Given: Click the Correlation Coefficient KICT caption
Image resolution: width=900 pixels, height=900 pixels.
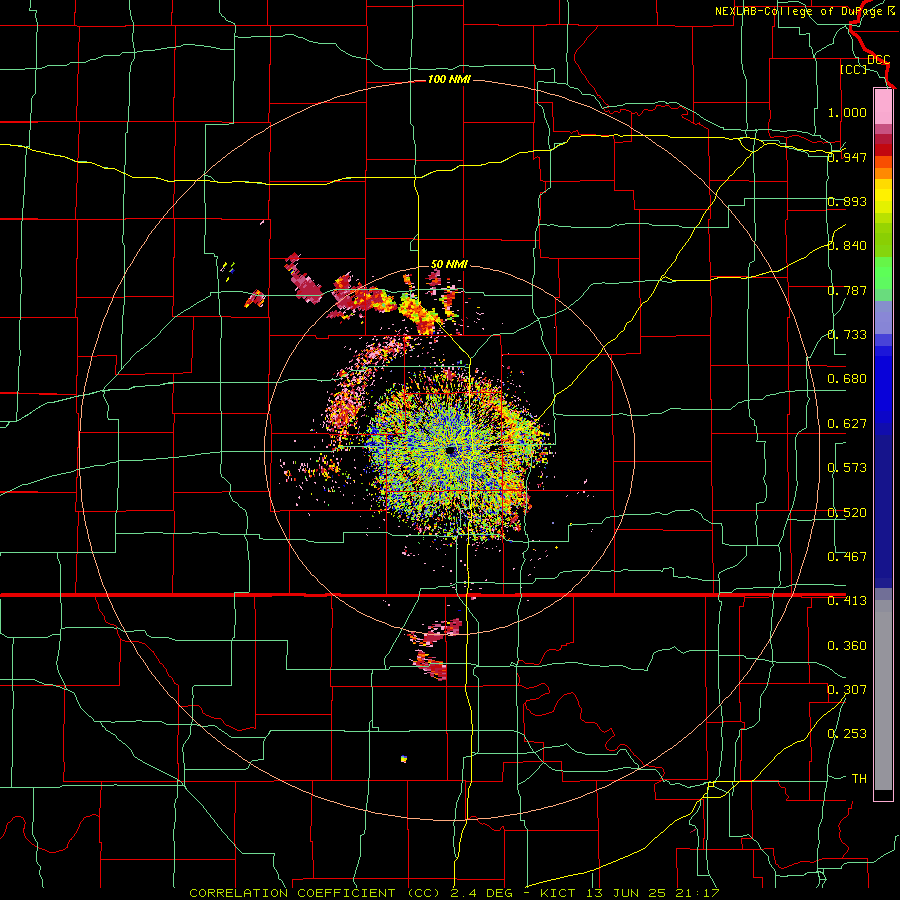Looking at the screenshot, I should (454, 893).
